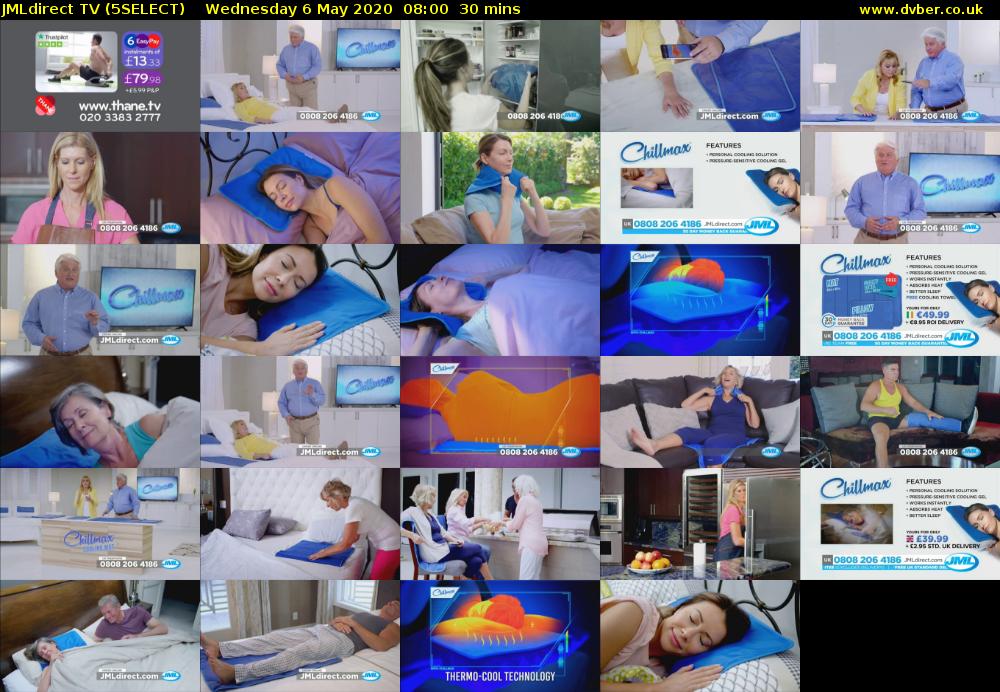The width and height of the screenshot is (1000, 692).
Task: Select the Chillmax features card priced £39.99
Action: pyautogui.click(x=900, y=524)
